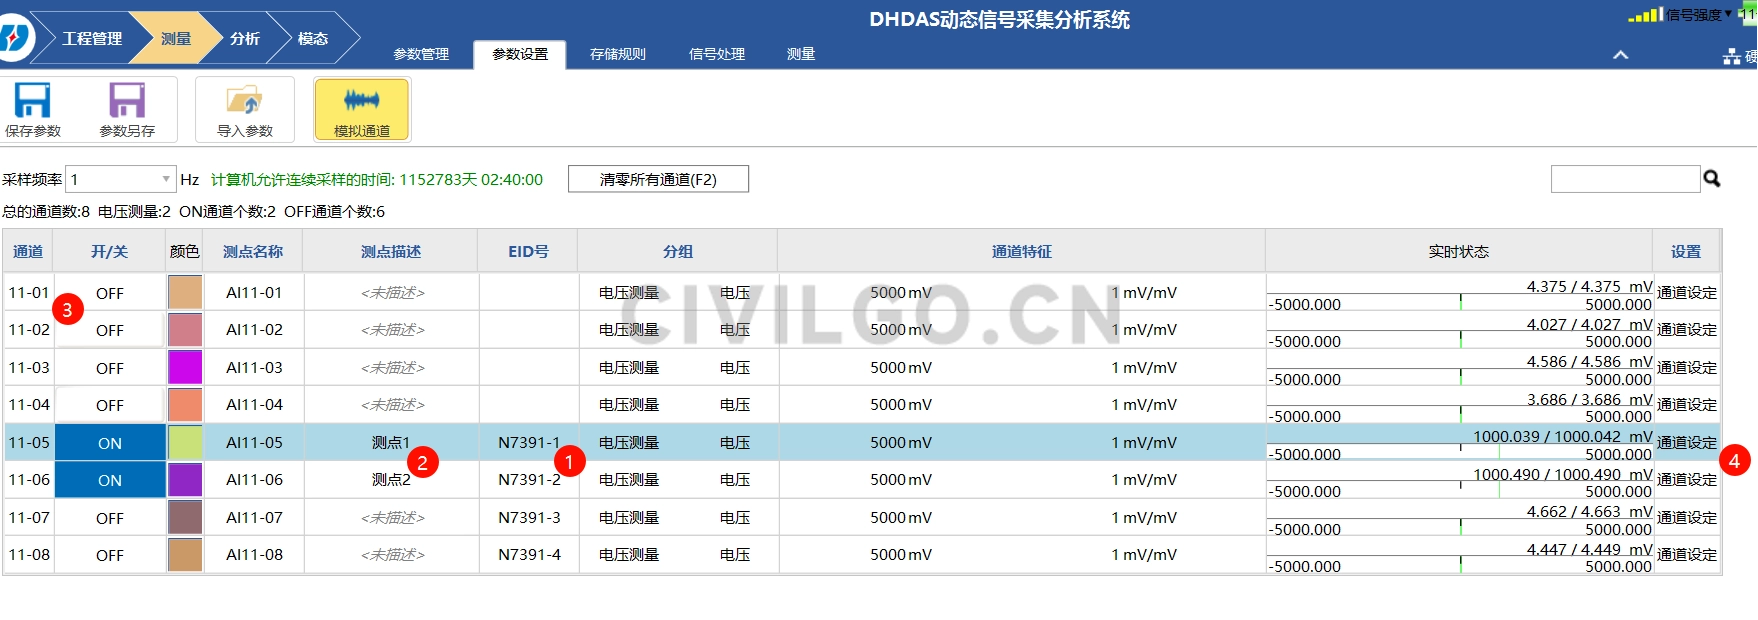This screenshot has width=1758, height=620.
Task: Collapse the ribbon with the up chevron
Action: [1621, 55]
